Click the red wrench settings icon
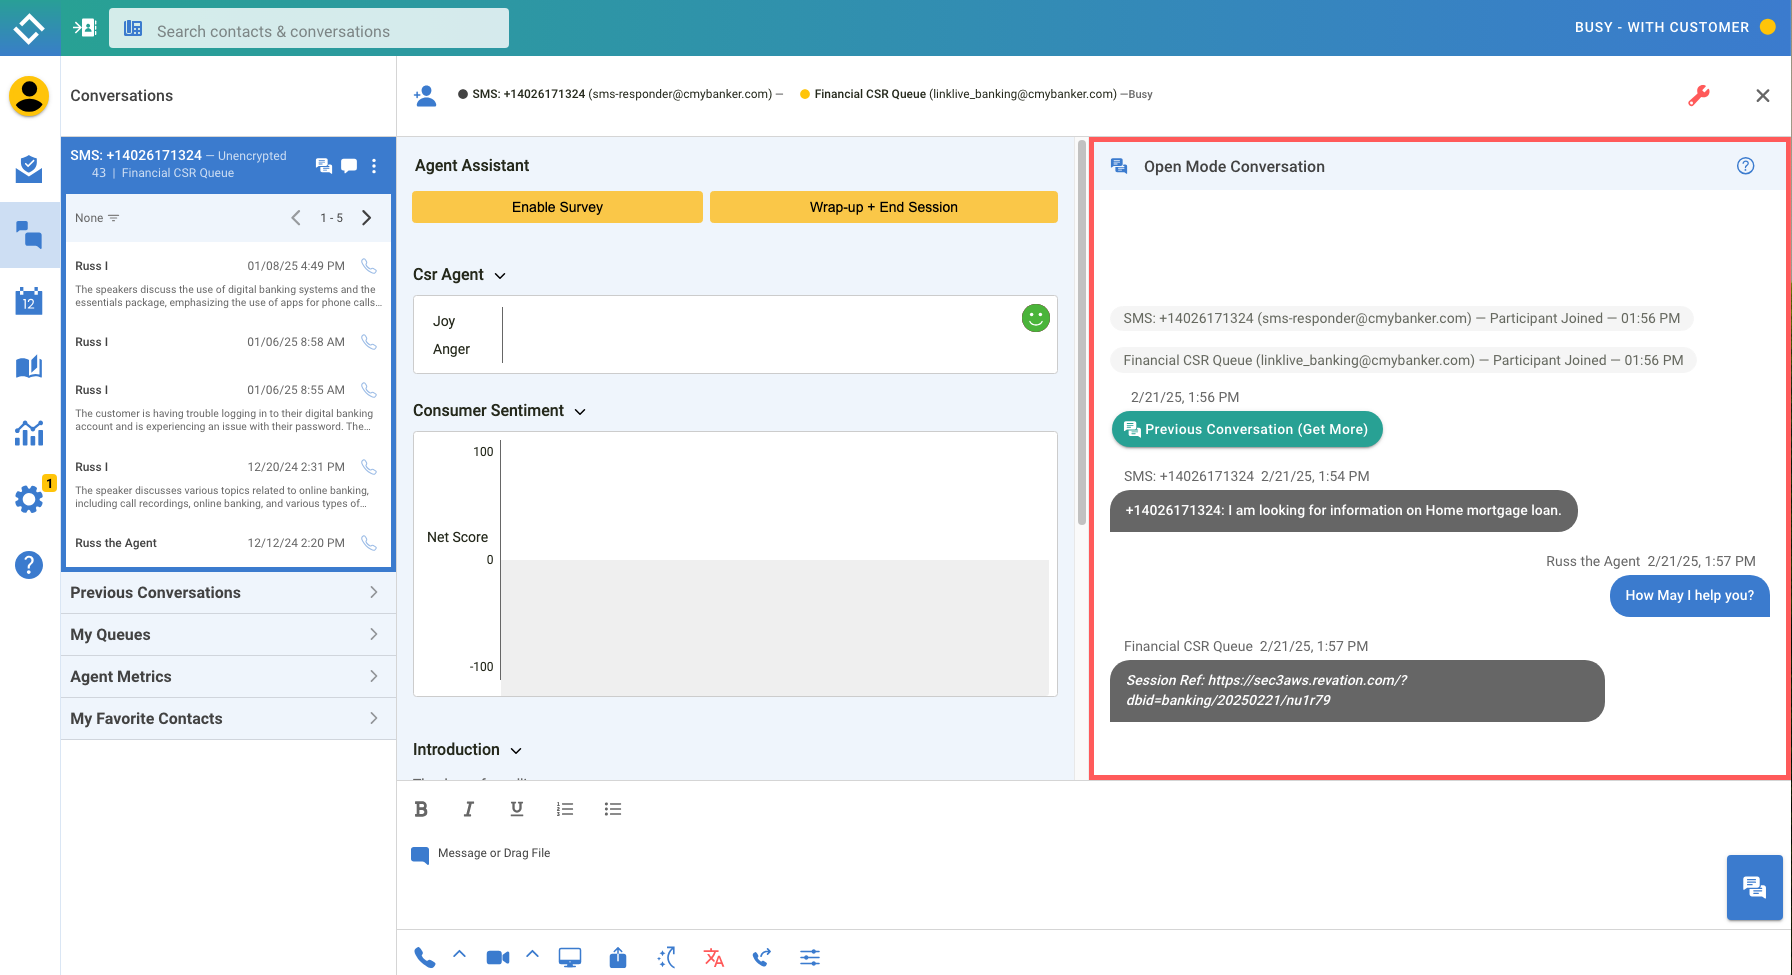The height and width of the screenshot is (975, 1792). (x=1698, y=96)
